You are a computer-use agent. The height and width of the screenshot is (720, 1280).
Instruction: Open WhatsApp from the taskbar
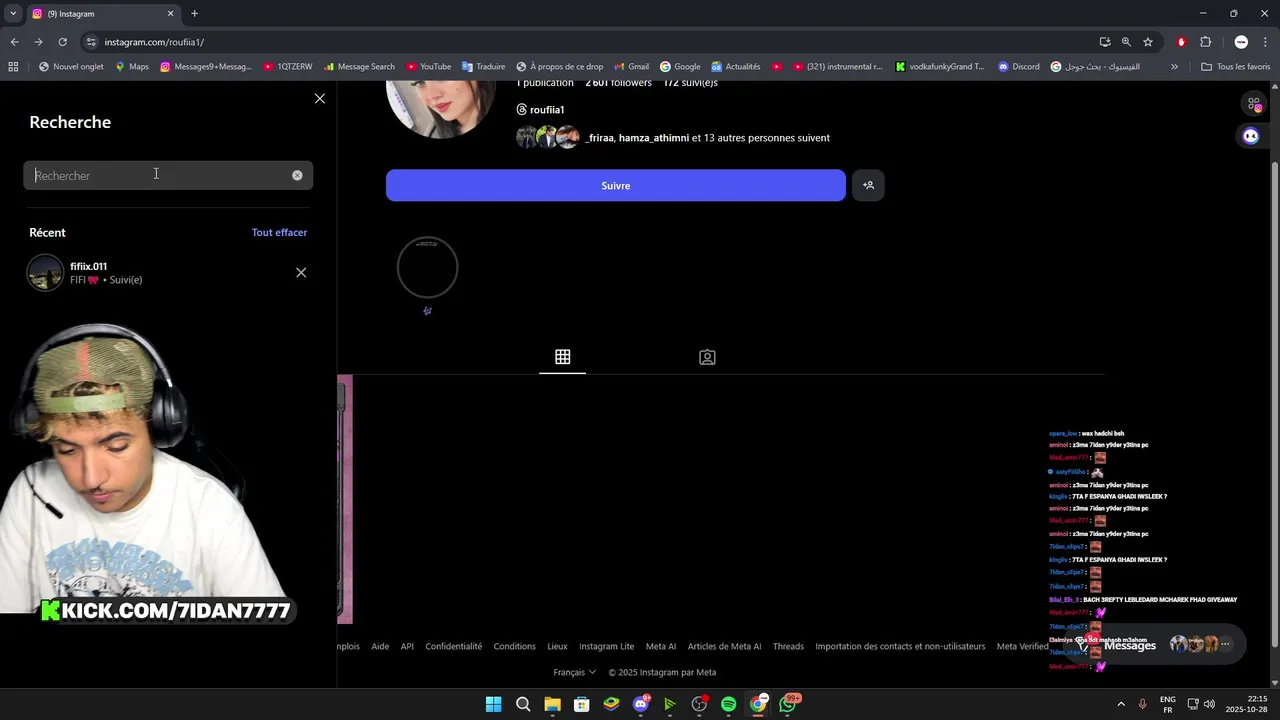(x=788, y=704)
